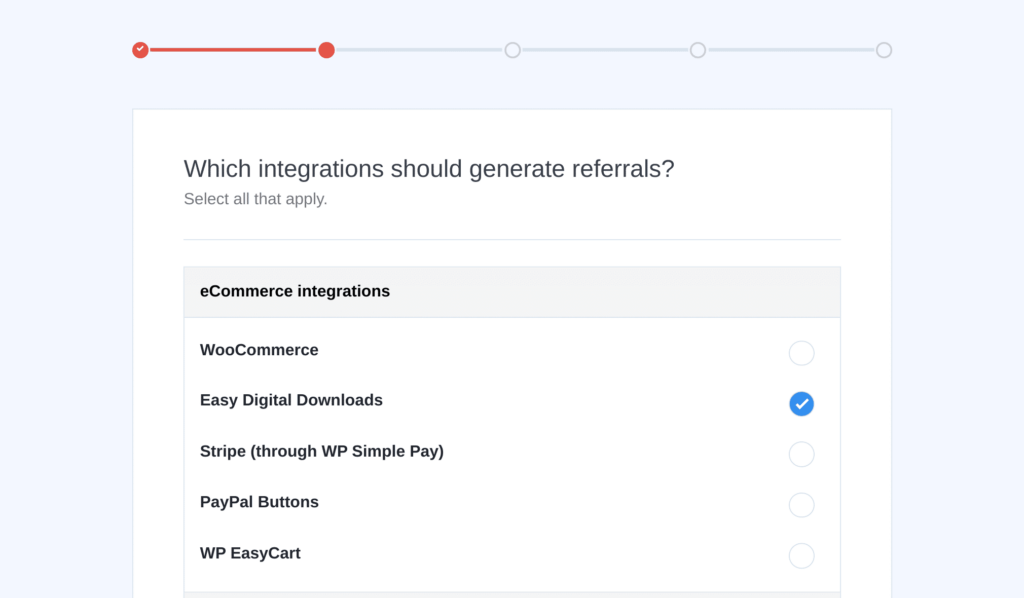Screen dimensions: 1024x598
Task: Click the eCommerce integrations section header
Action: coord(512,292)
